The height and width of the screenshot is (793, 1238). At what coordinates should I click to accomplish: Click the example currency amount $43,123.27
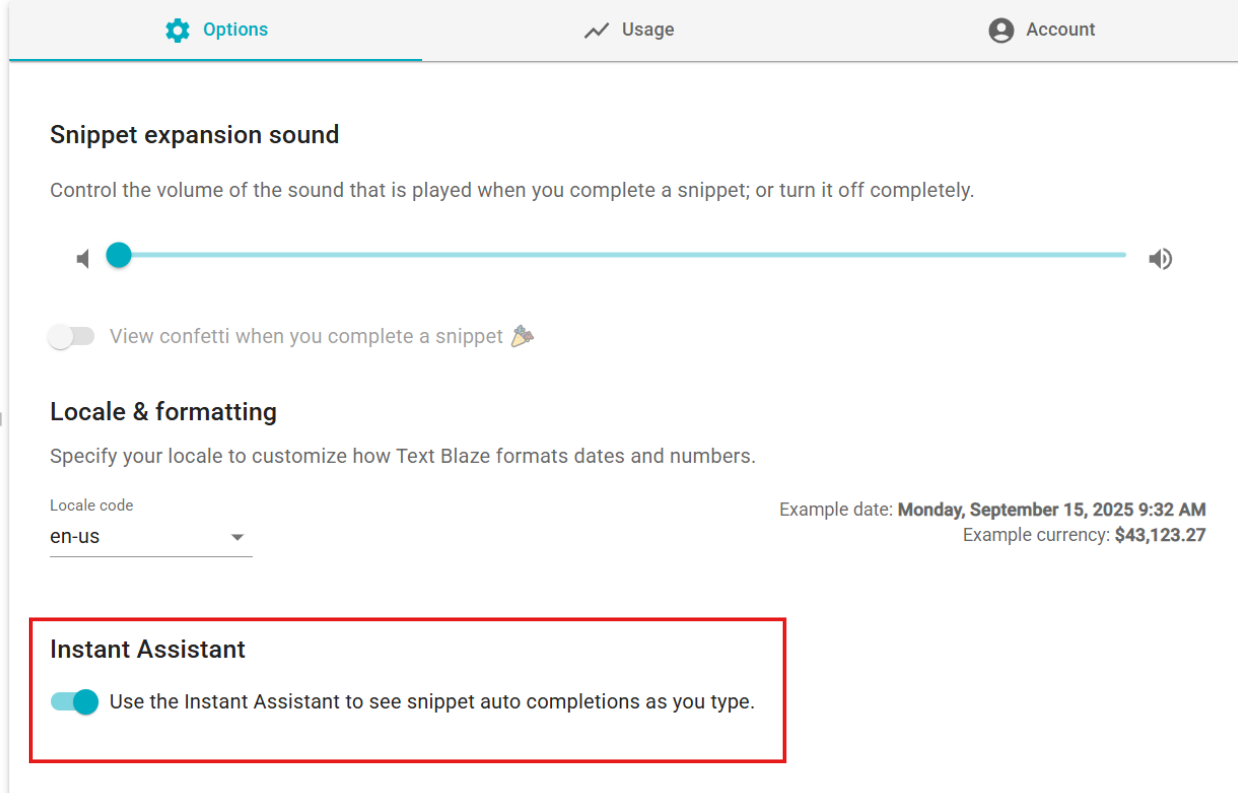pos(1160,535)
